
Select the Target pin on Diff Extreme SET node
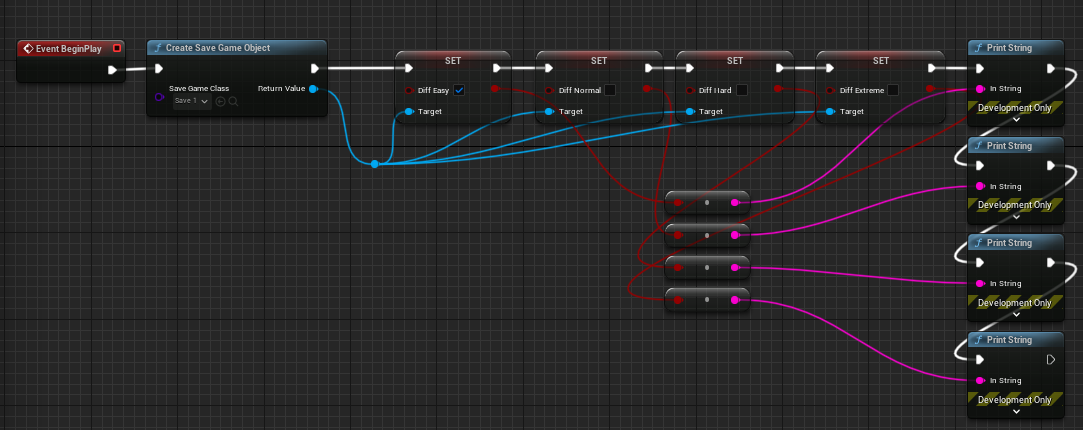(x=830, y=111)
